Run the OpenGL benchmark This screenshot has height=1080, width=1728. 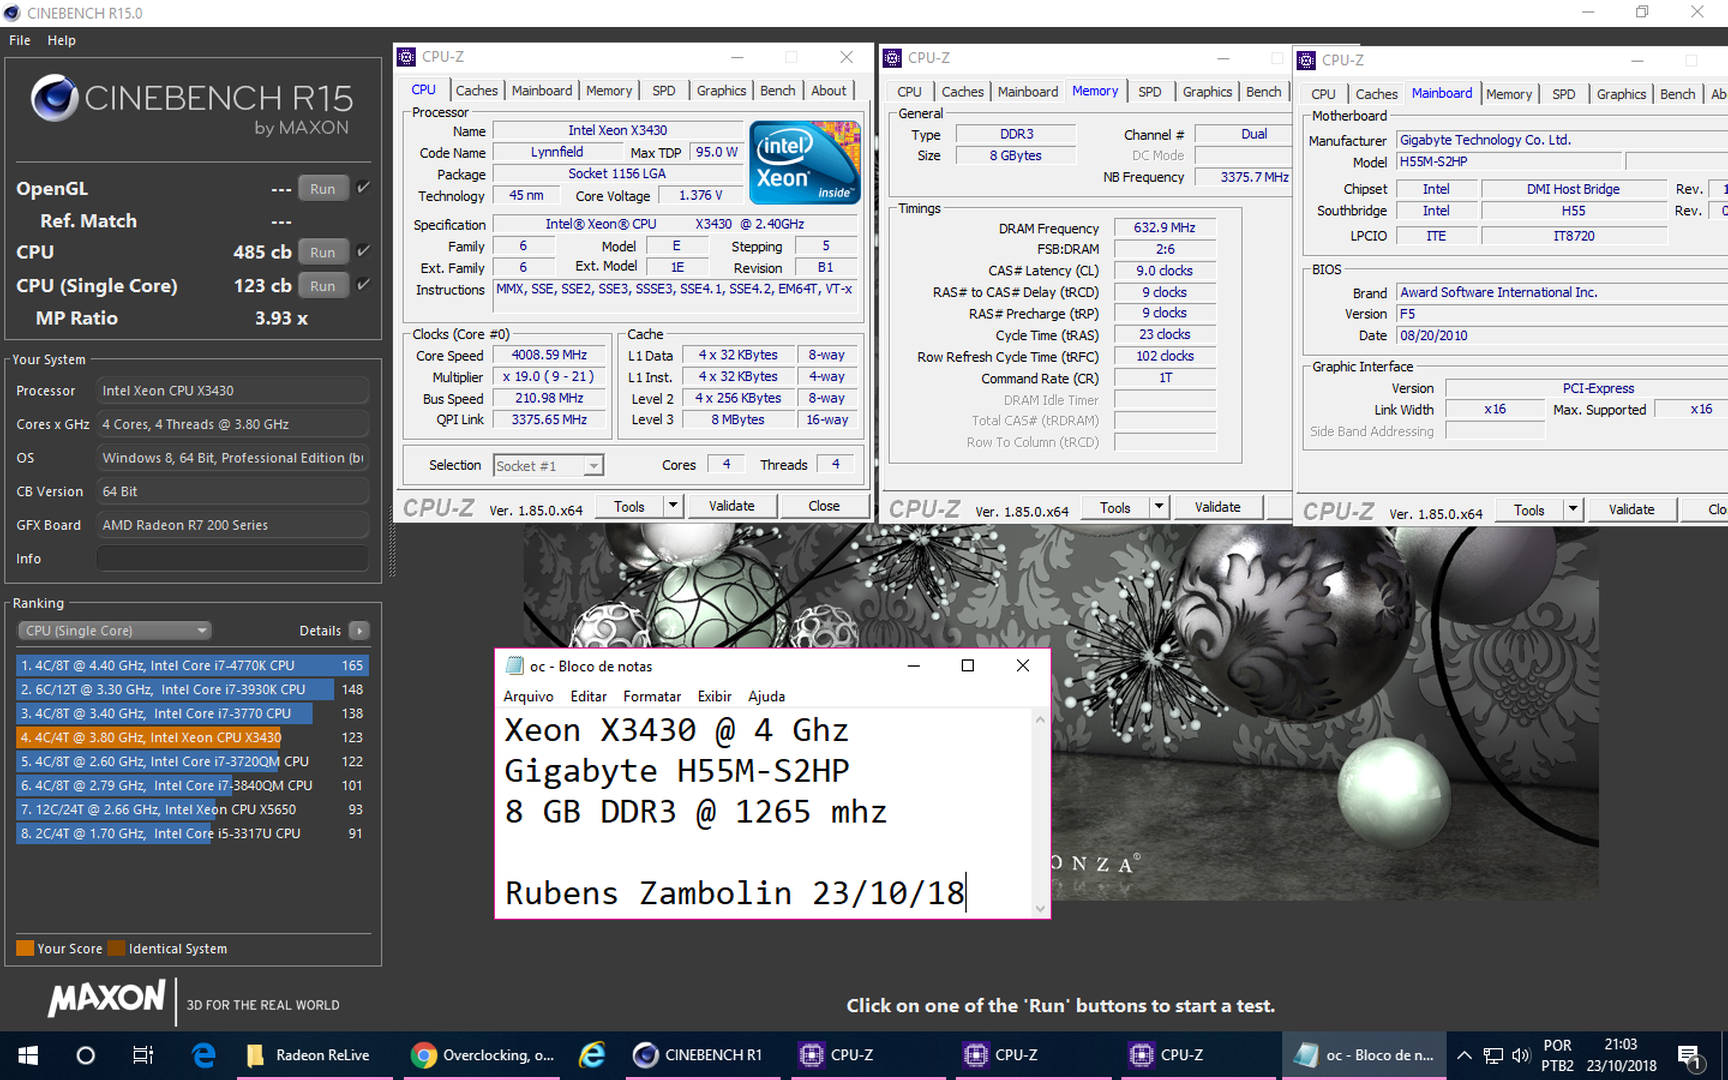point(322,189)
